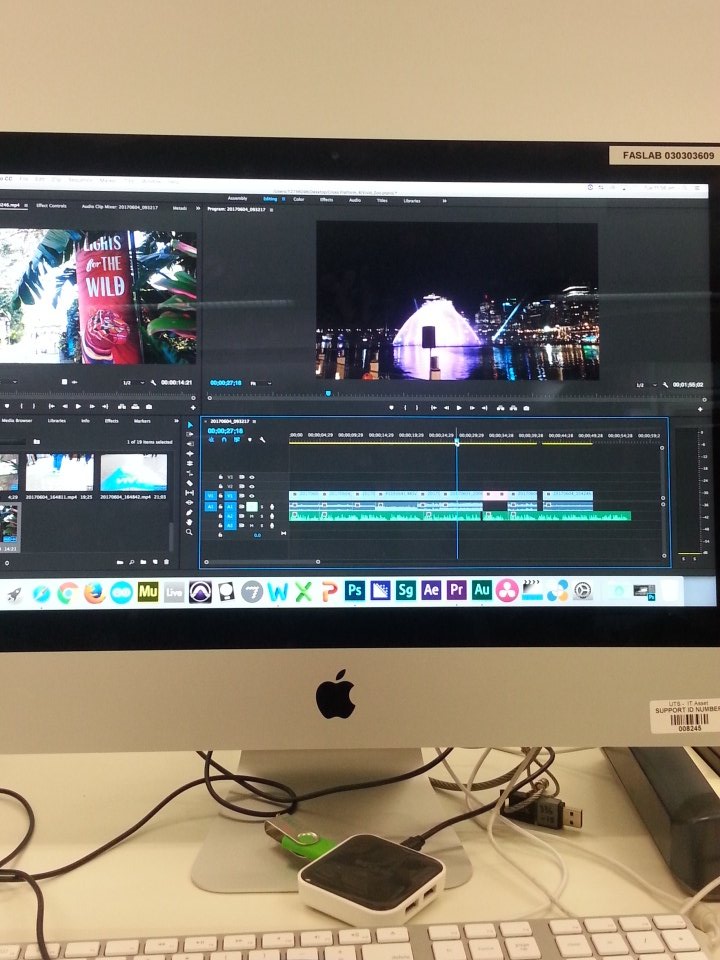Click Insert button in Source monitor
The image size is (720, 960).
point(122,407)
